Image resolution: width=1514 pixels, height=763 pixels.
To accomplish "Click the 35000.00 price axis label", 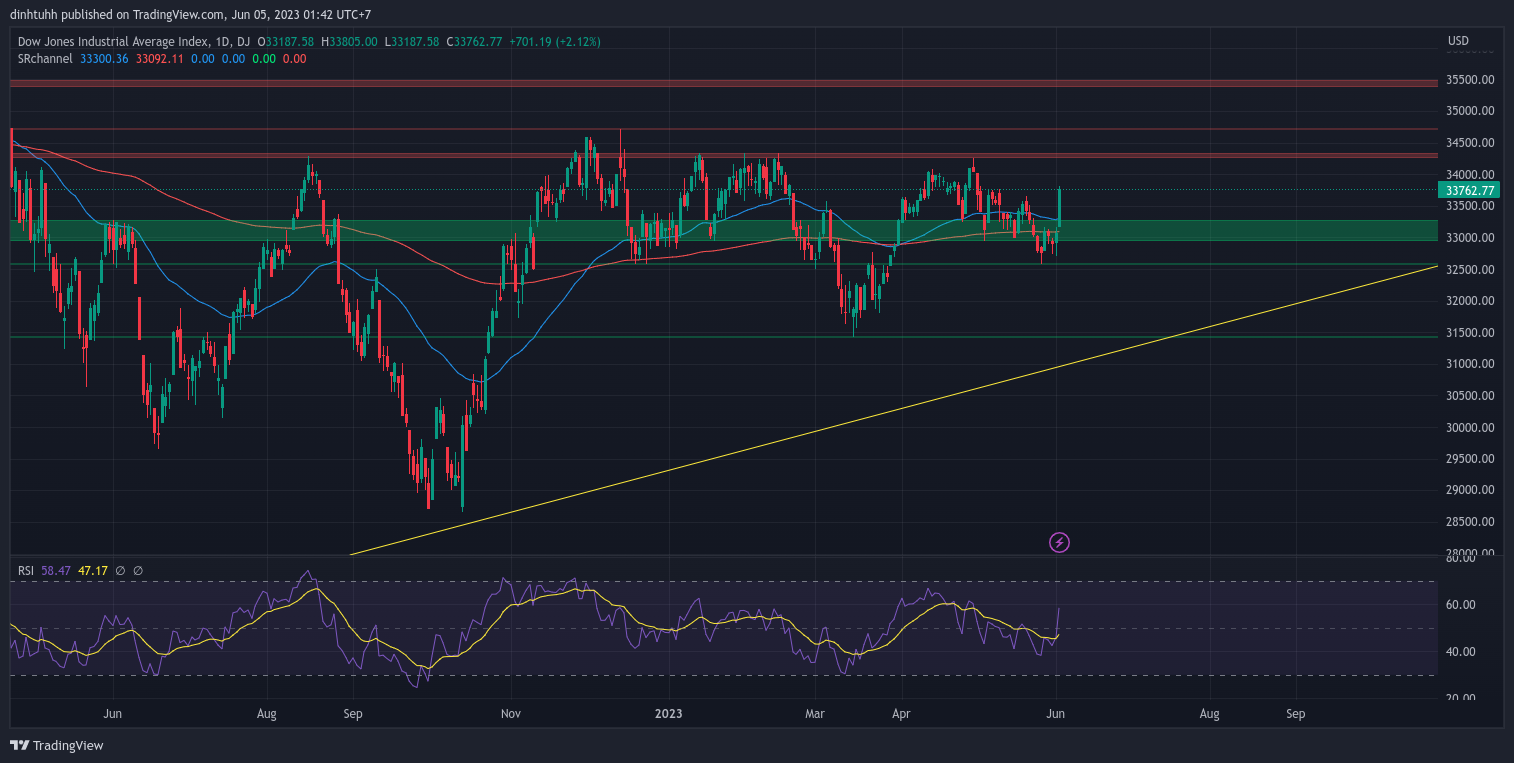I will click(x=1470, y=111).
